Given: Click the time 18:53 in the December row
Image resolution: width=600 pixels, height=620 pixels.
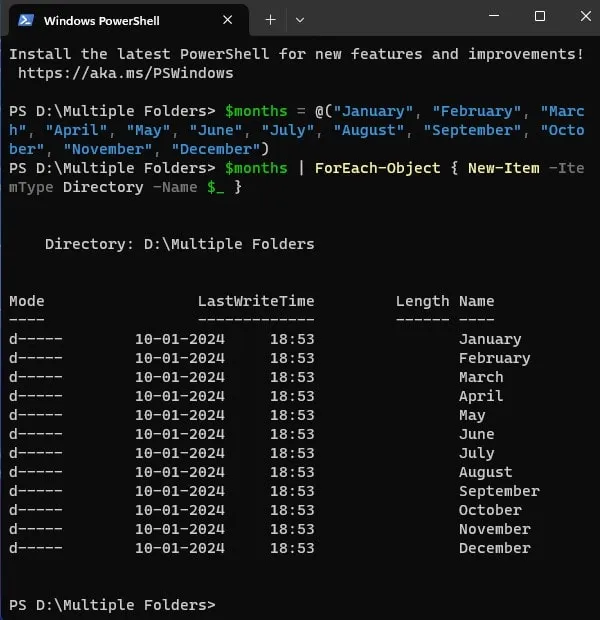Looking at the screenshot, I should [292, 548].
